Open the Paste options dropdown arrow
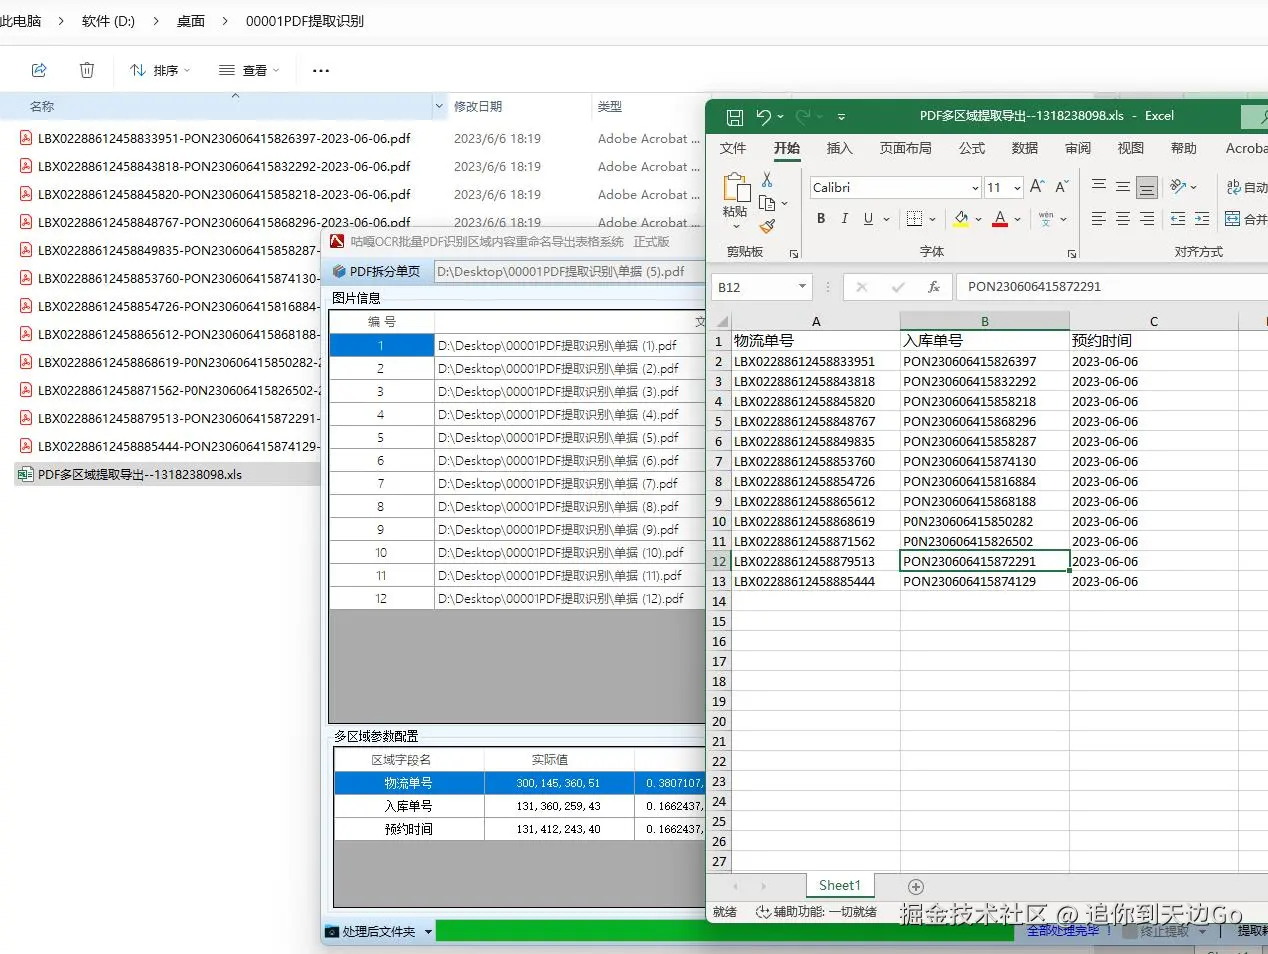Image resolution: width=1268 pixels, height=954 pixels. 736,226
